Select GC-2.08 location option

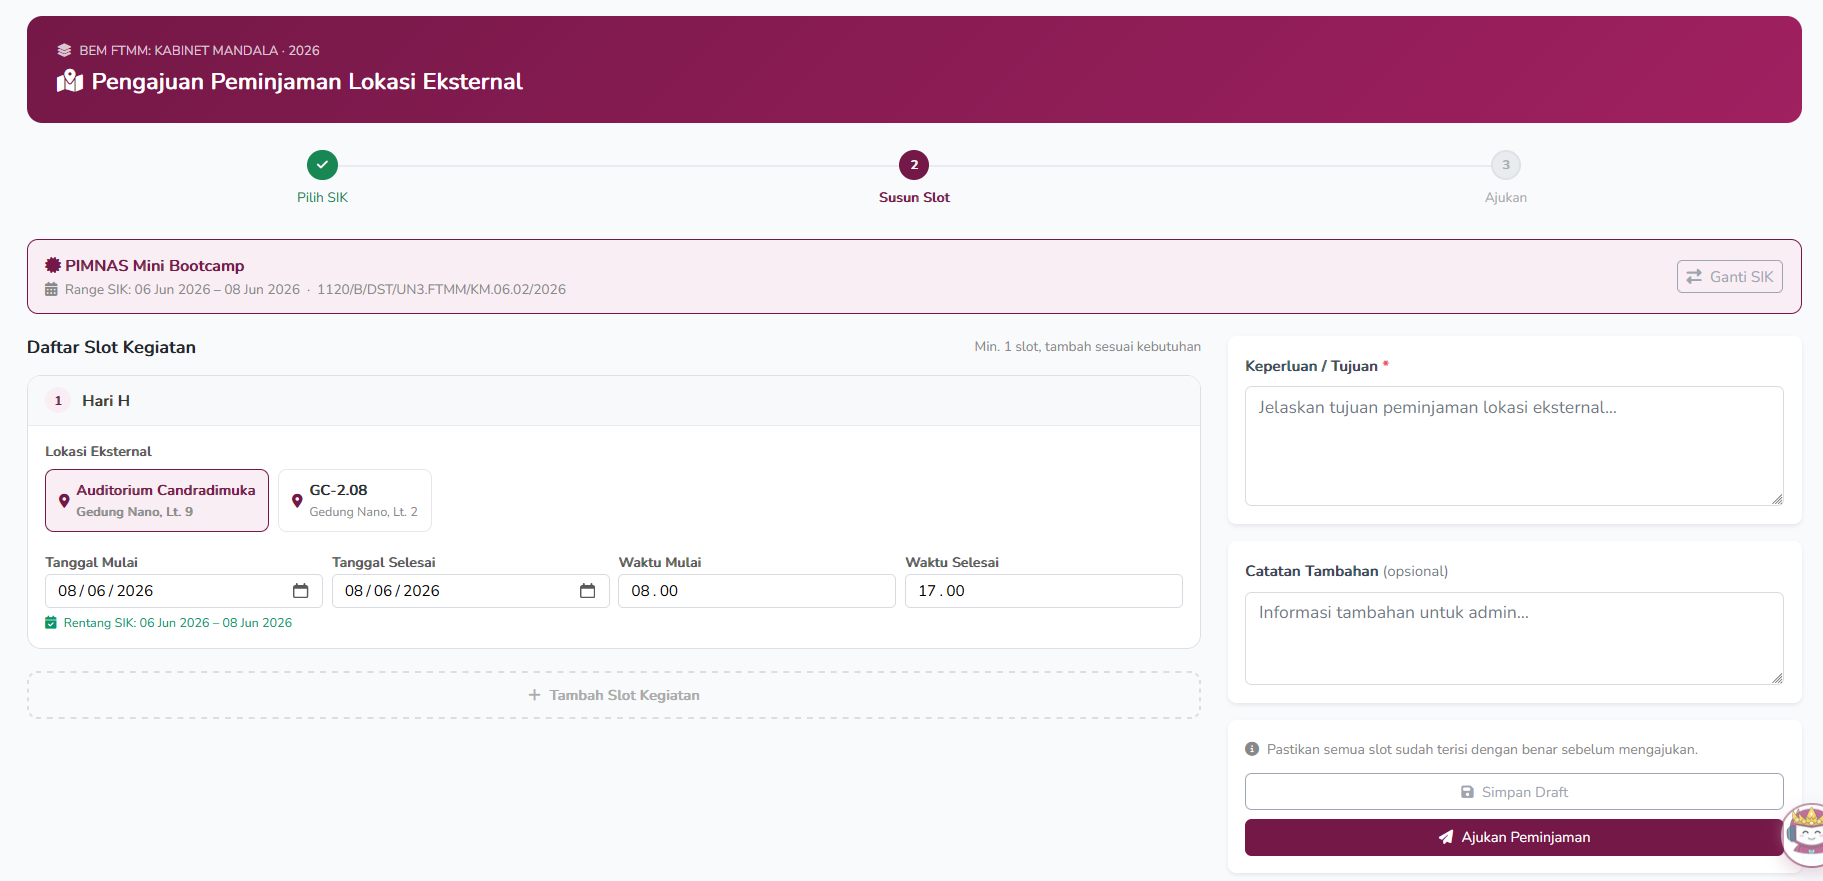[355, 500]
